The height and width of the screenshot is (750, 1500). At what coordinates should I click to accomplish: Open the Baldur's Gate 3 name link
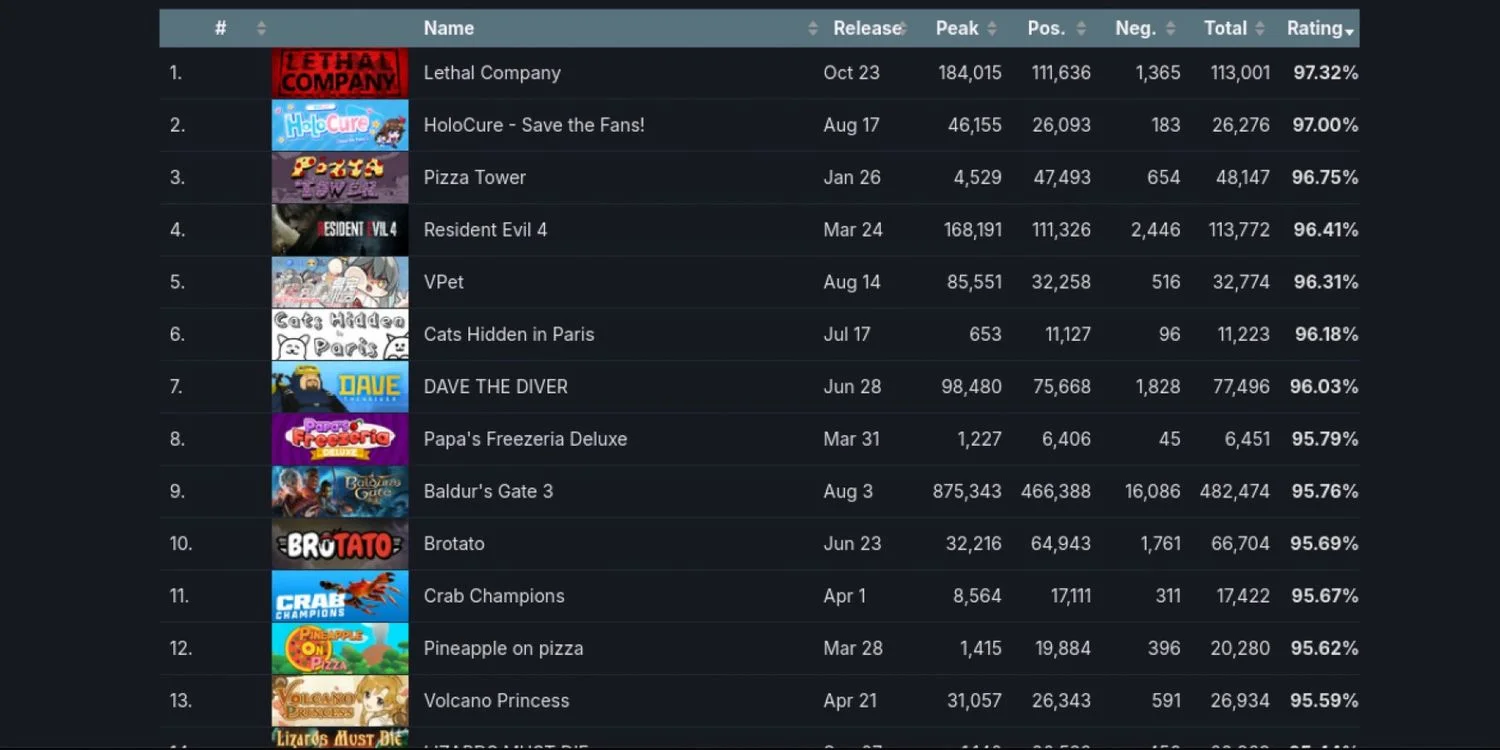coord(488,491)
